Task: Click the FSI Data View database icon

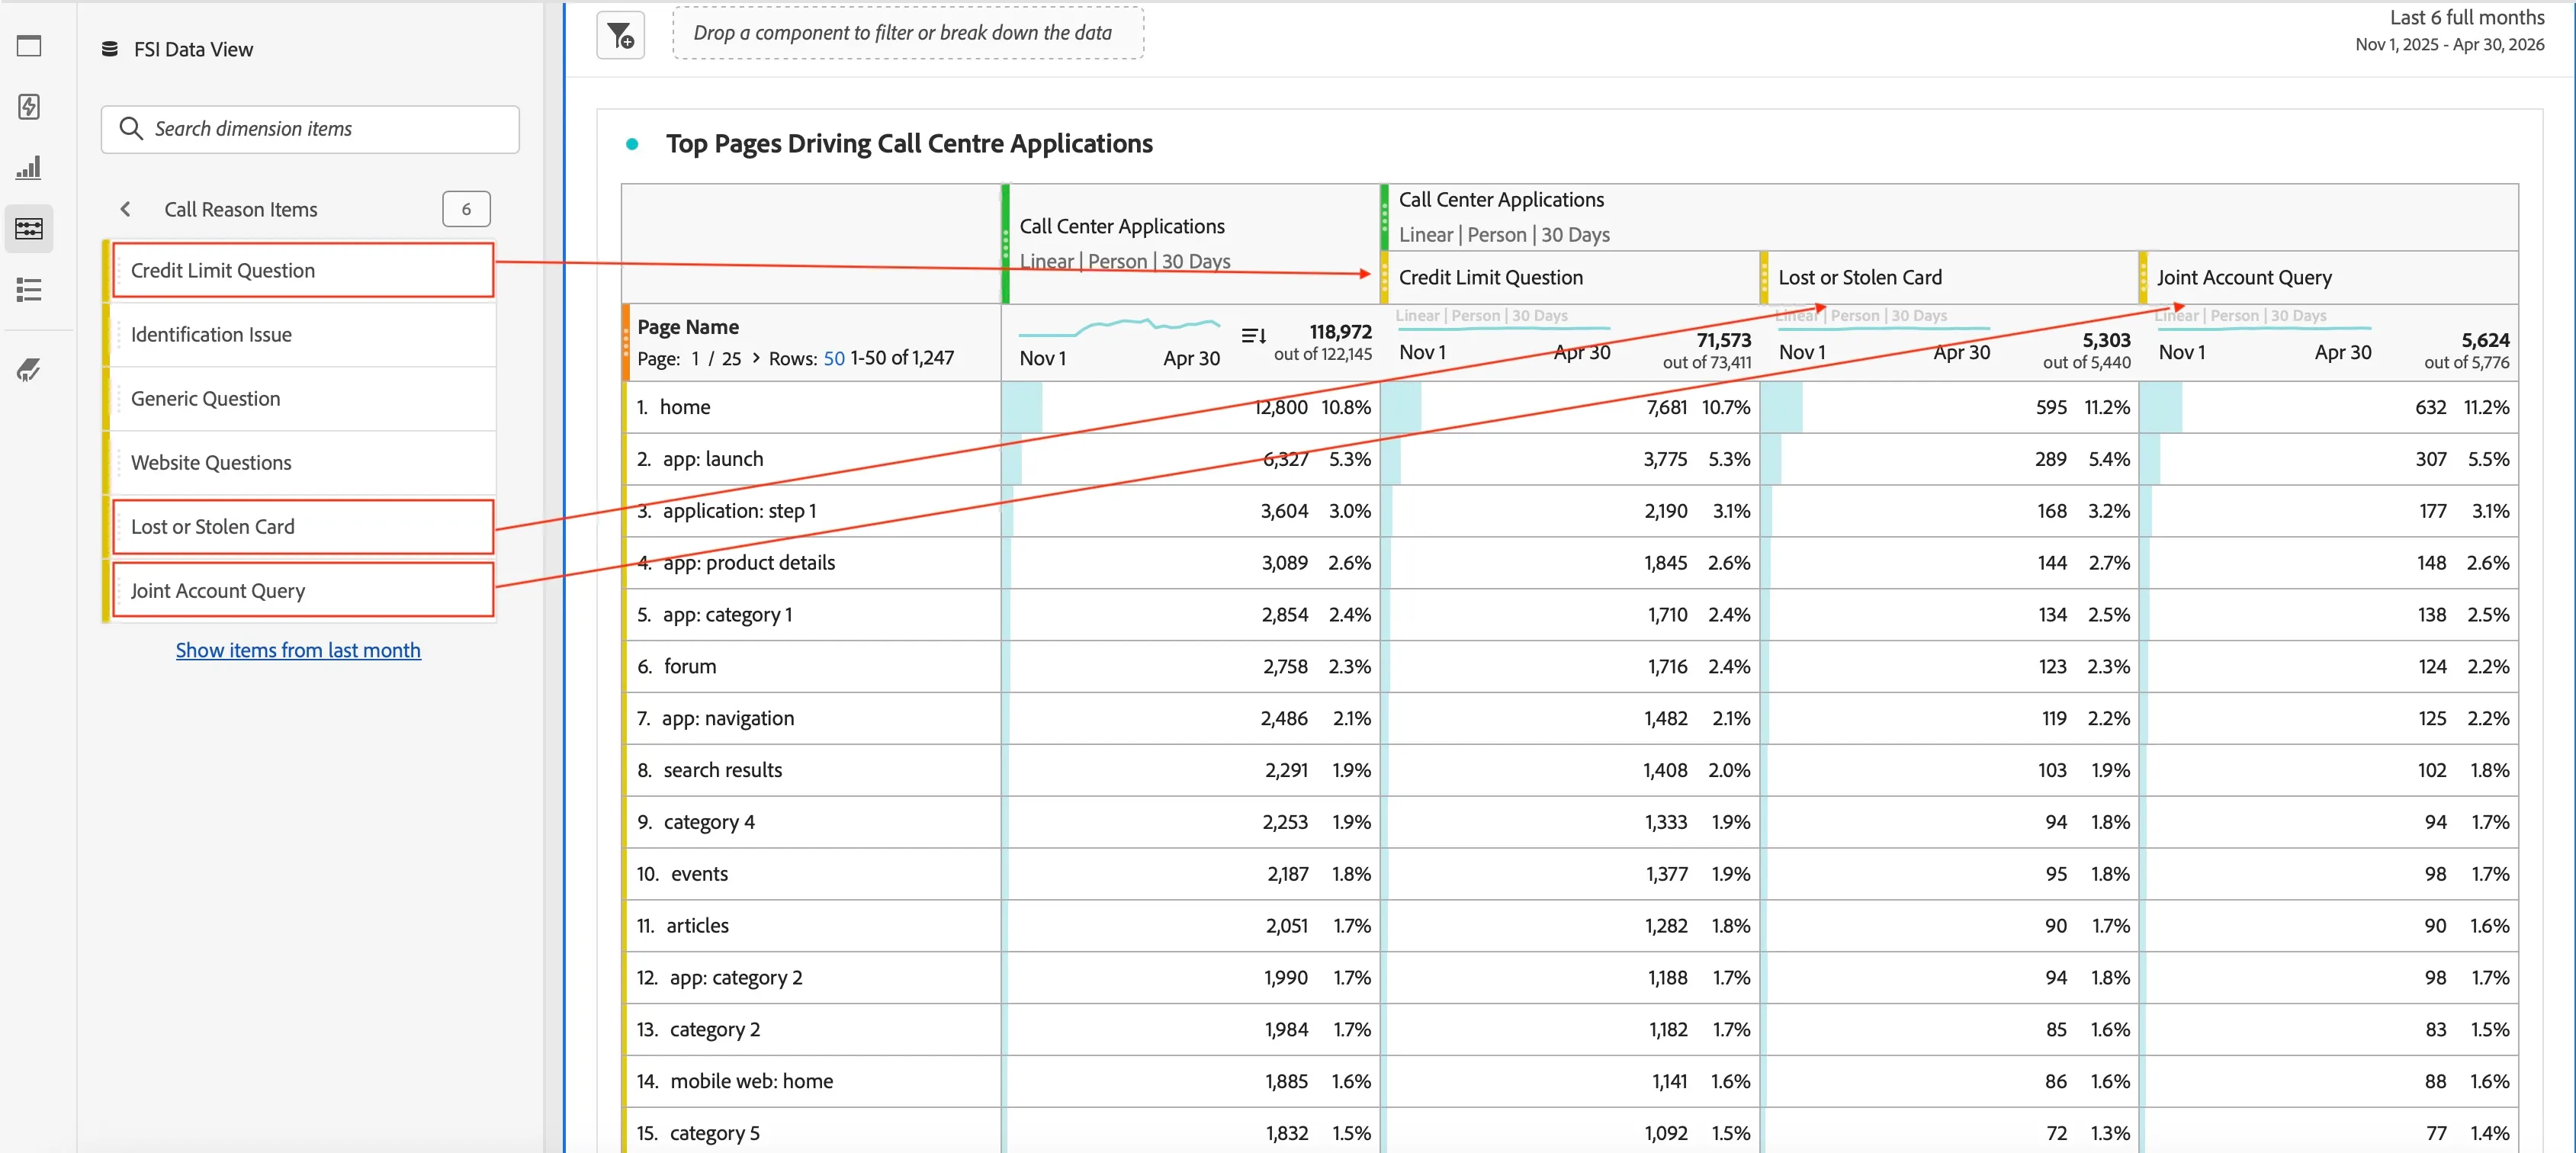Action: coord(110,49)
